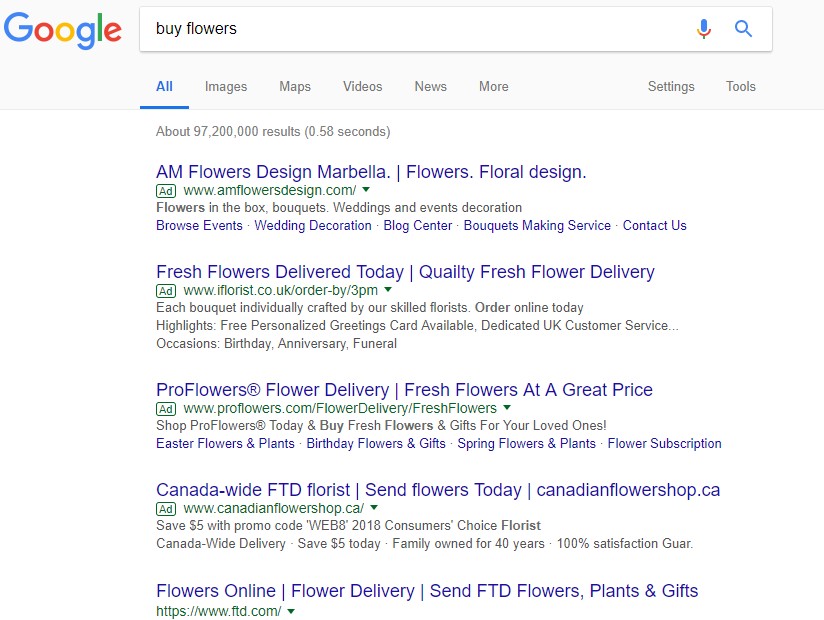
Task: Start voice search with the microphone icon
Action: (x=704, y=28)
